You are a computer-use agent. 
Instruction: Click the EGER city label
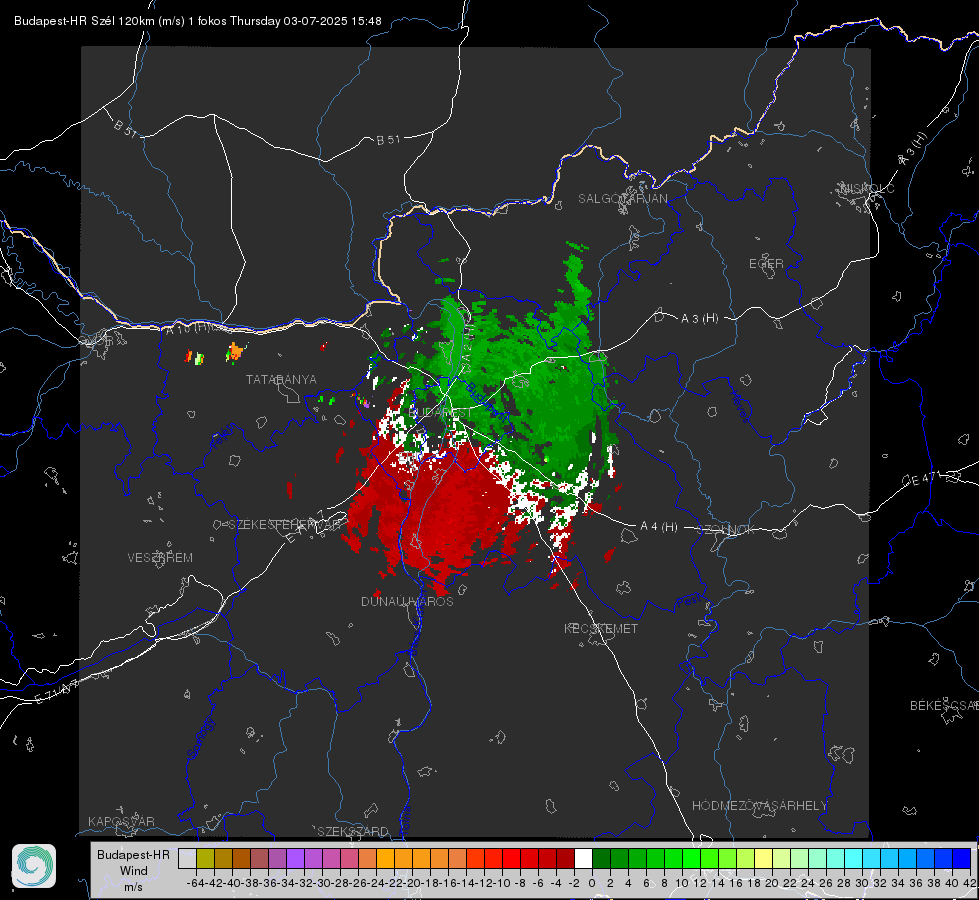pos(766,264)
